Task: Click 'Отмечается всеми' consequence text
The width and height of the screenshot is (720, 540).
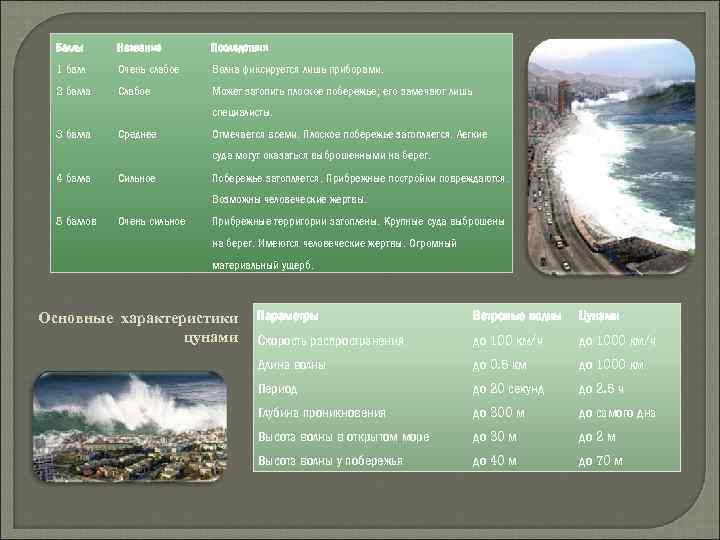Action: click(255, 135)
